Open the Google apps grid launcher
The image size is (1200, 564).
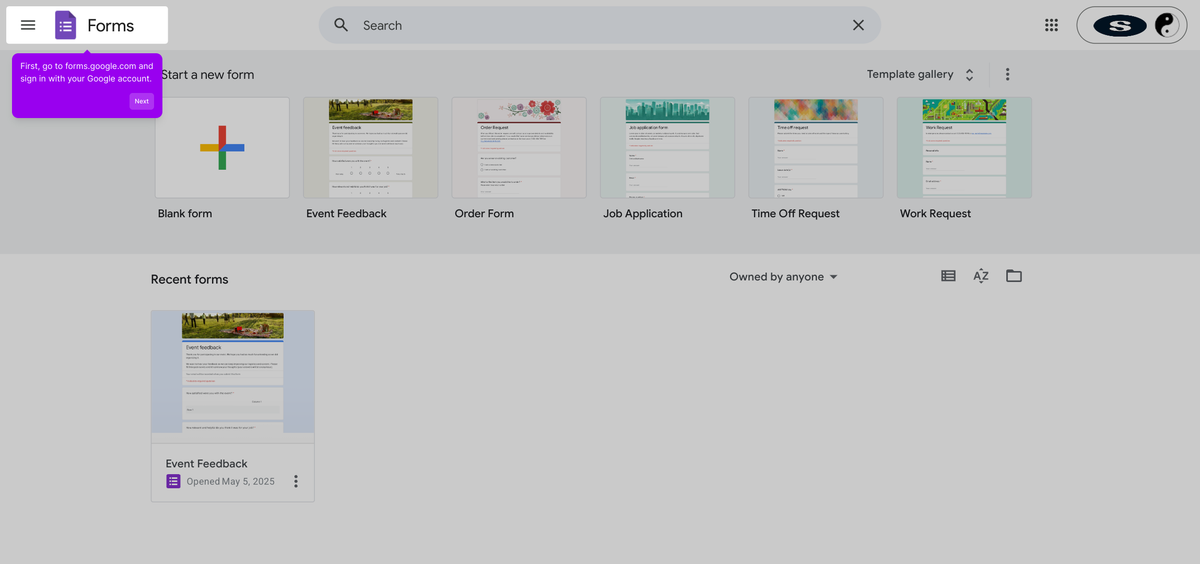tap(1051, 25)
